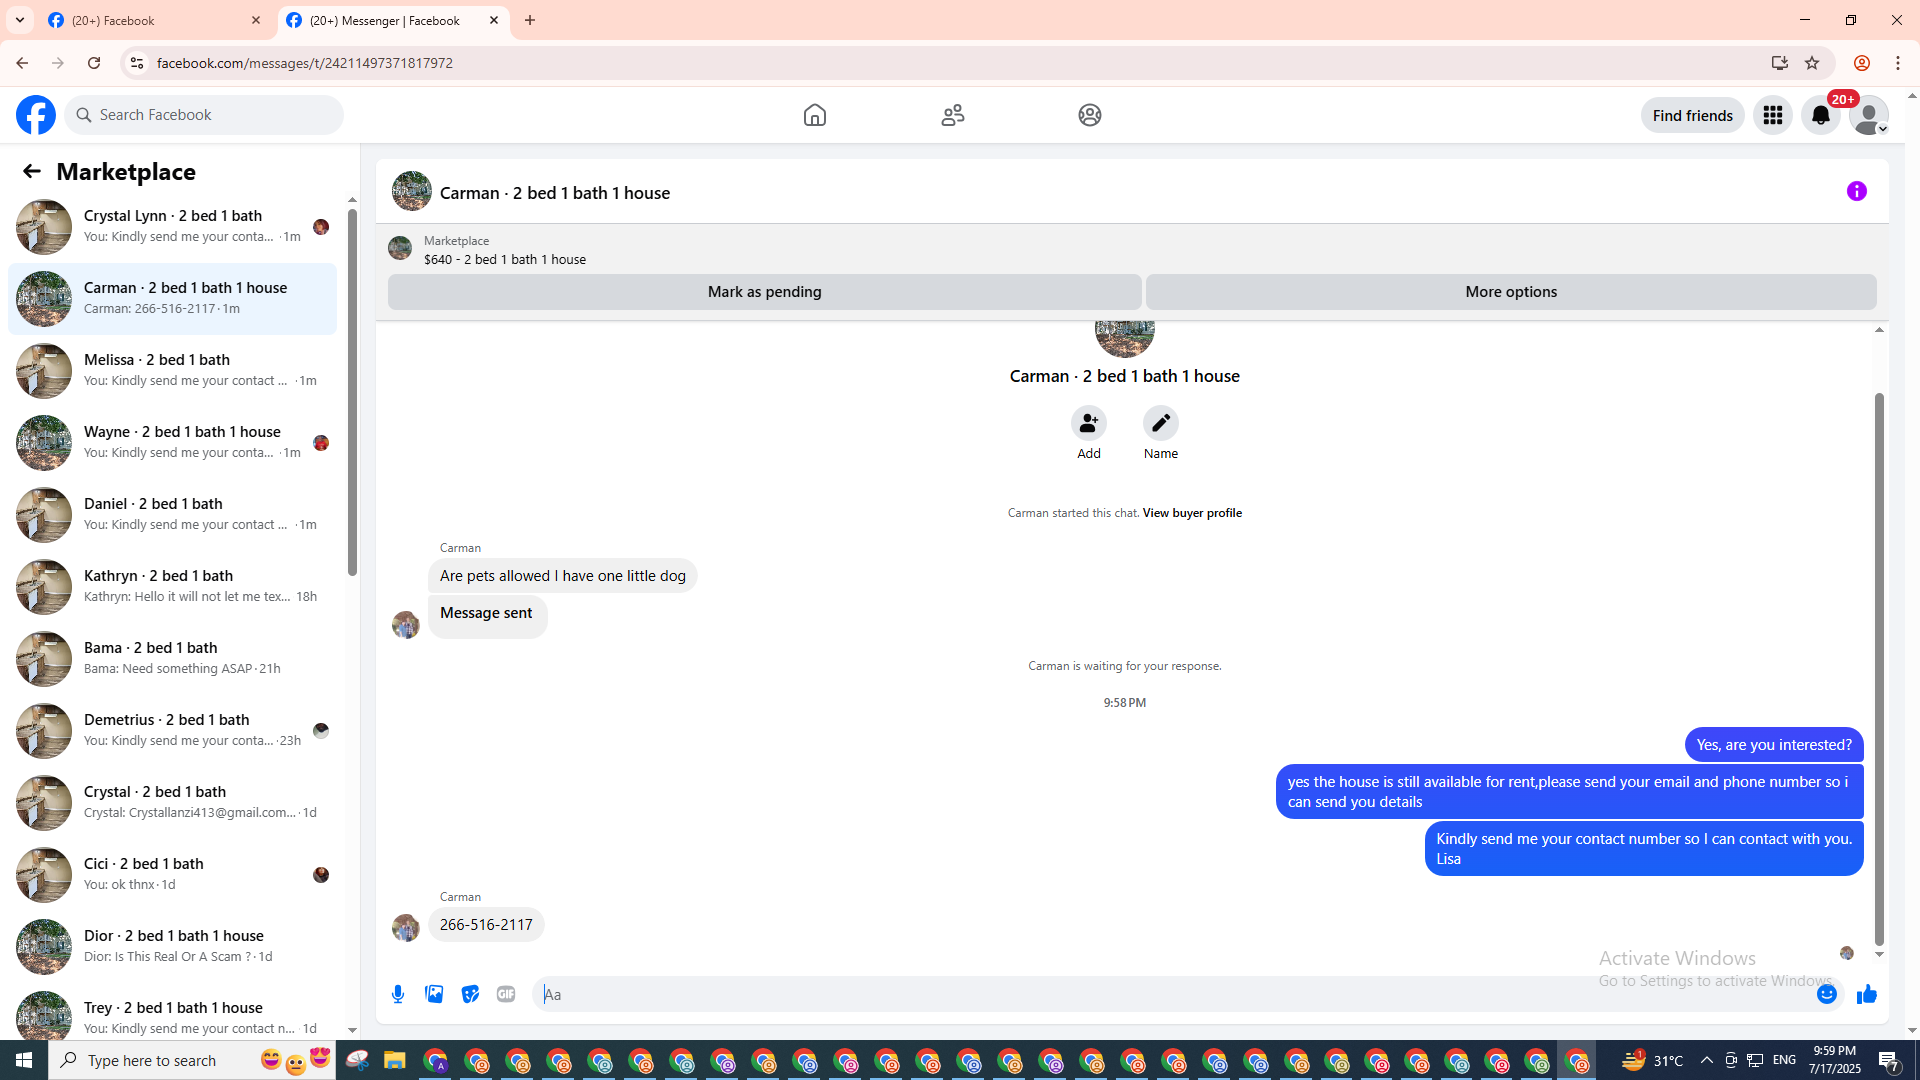The height and width of the screenshot is (1080, 1920).
Task: Select the Messenger | Facebook browser tab
Action: click(393, 20)
